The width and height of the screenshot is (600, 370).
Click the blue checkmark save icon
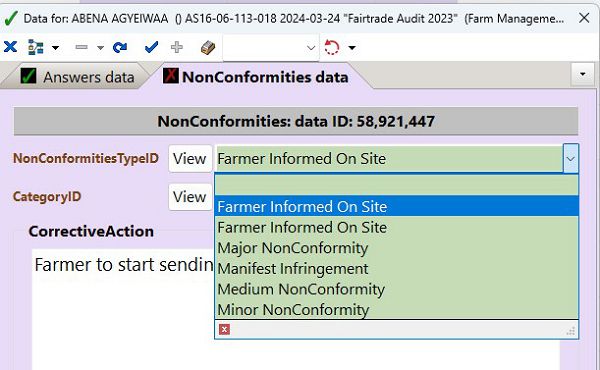click(152, 47)
